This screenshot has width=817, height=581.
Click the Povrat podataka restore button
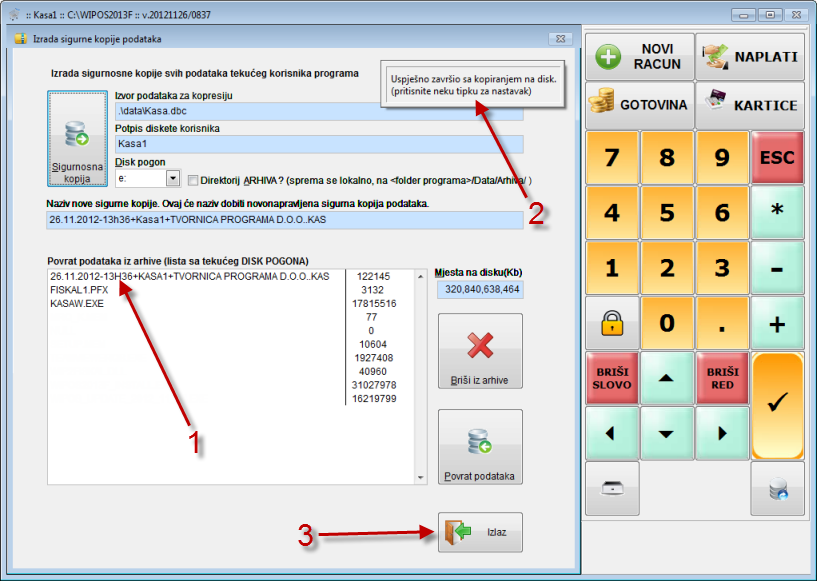tap(480, 449)
